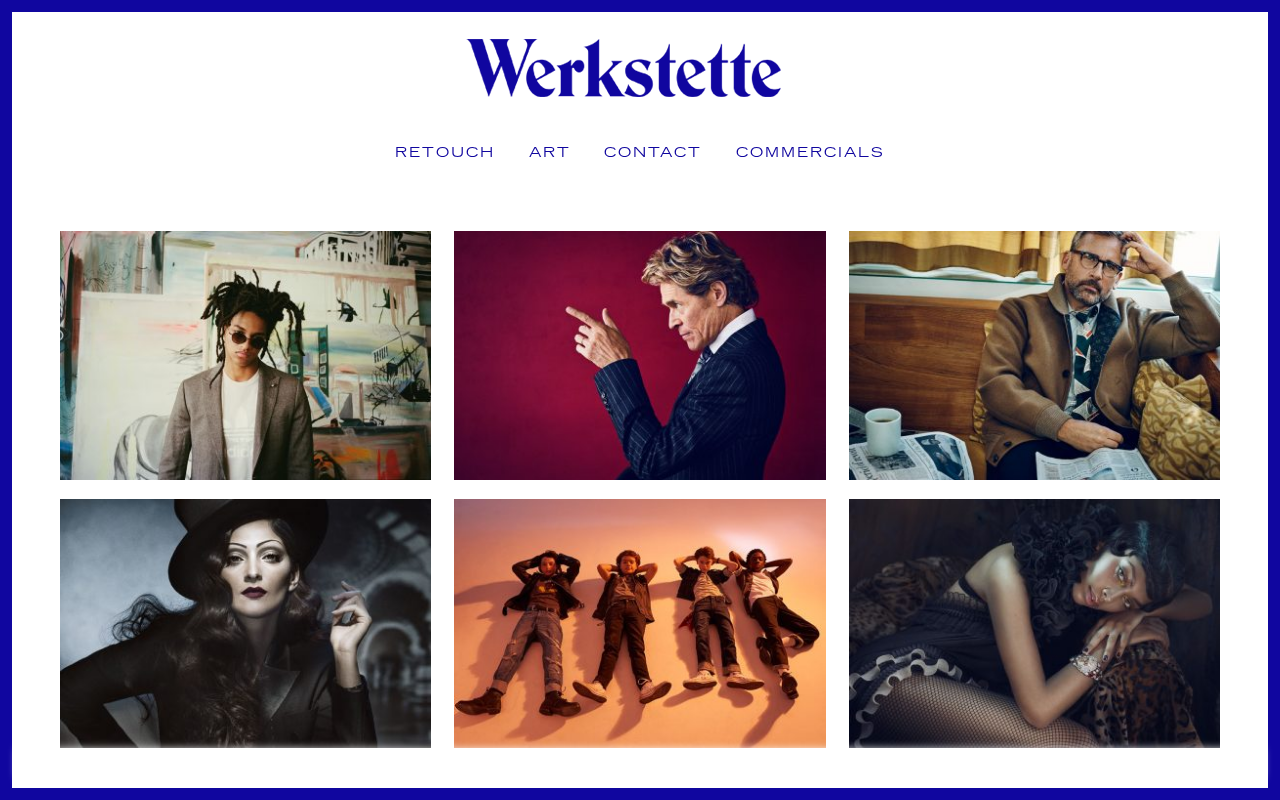1280x800 pixels.
Task: Open the Contact page link
Action: [x=652, y=152]
